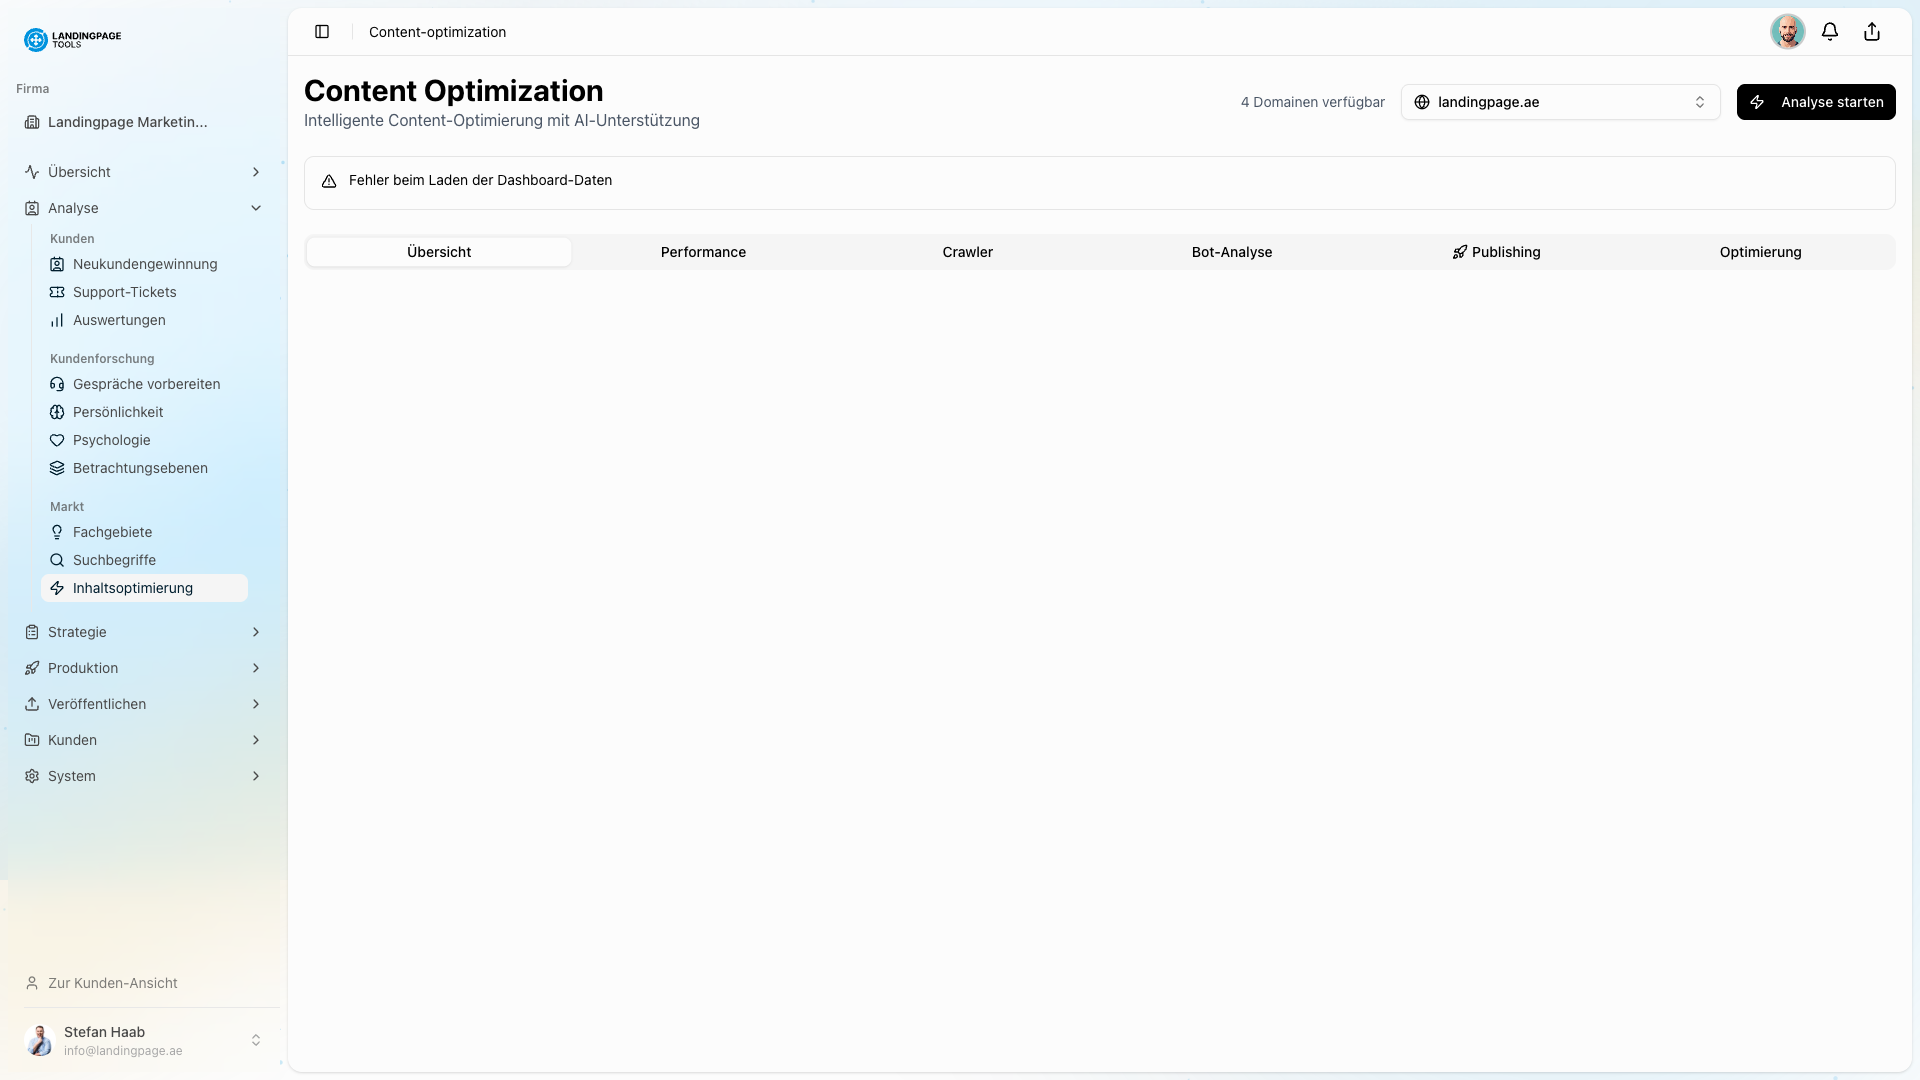1920x1080 pixels.
Task: Select the Psychologie heart icon
Action: (57, 440)
